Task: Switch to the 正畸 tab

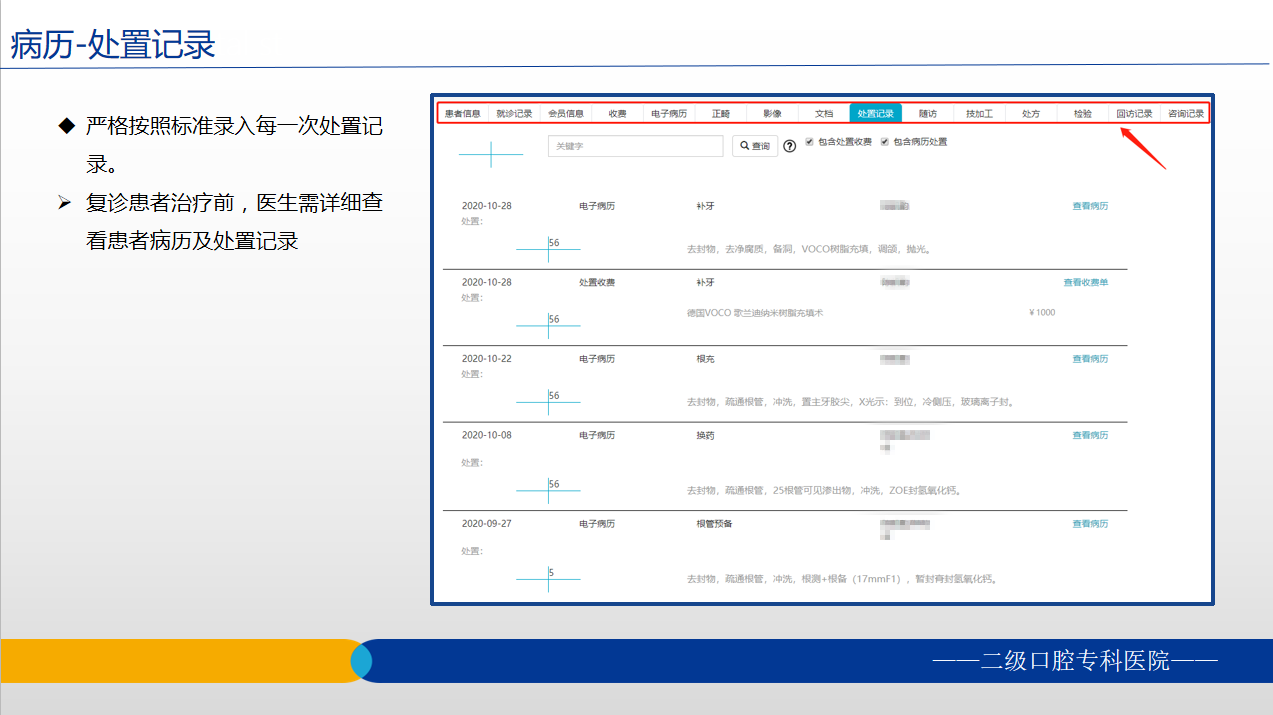Action: [720, 112]
